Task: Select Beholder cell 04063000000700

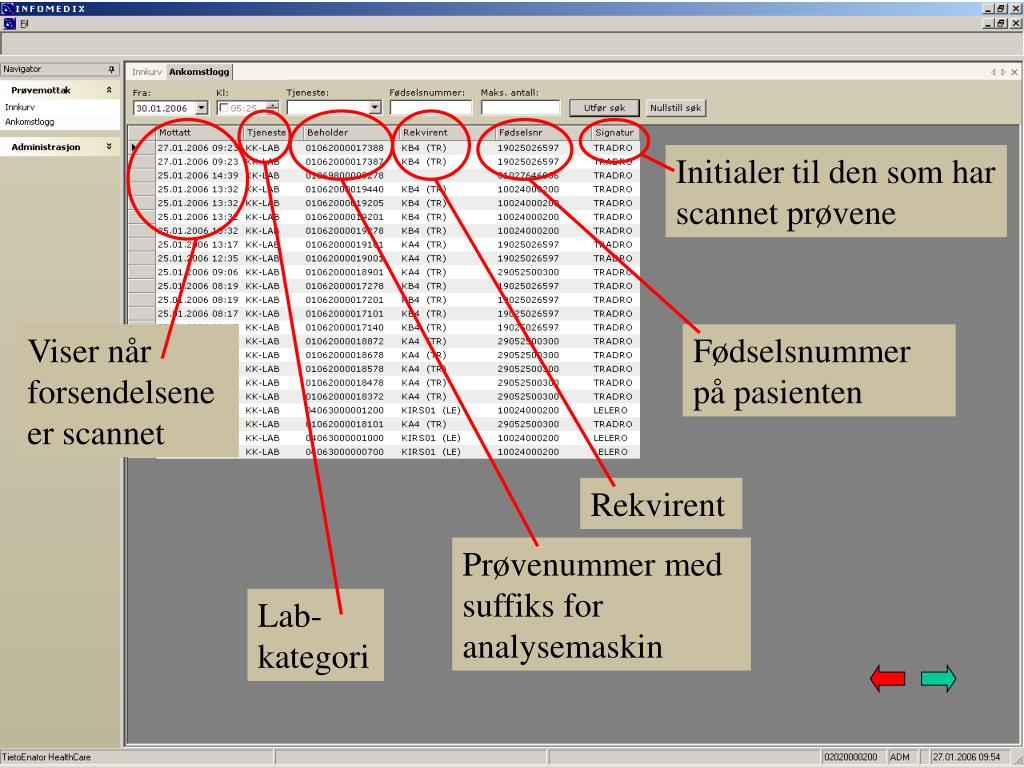Action: tap(344, 452)
